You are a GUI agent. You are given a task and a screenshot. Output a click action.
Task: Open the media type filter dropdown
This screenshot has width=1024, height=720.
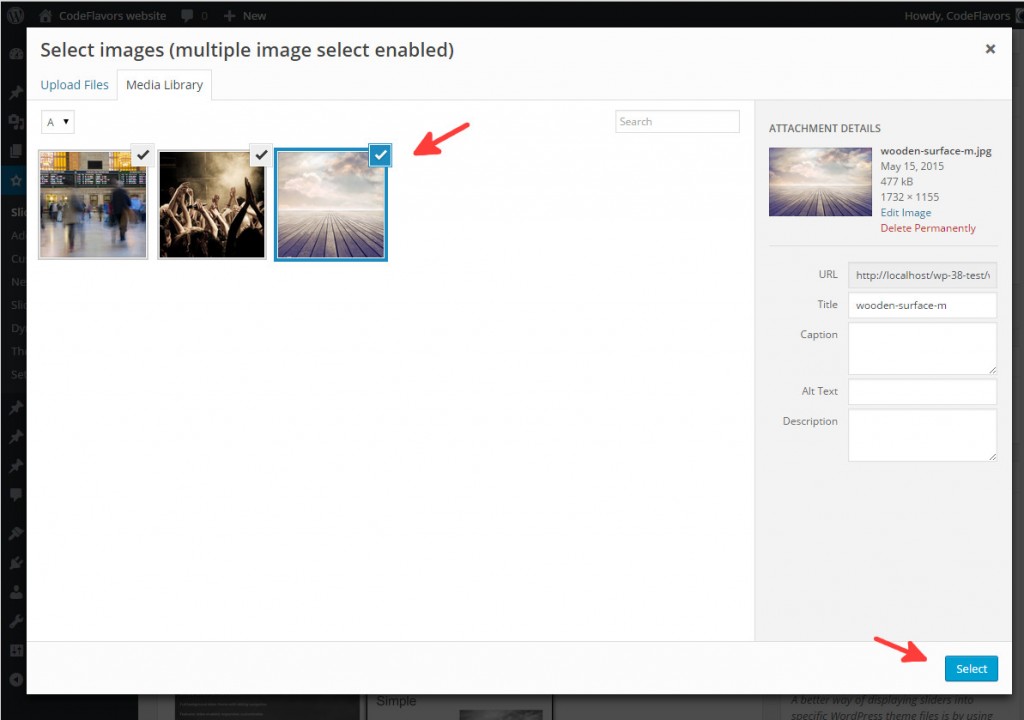[57, 121]
